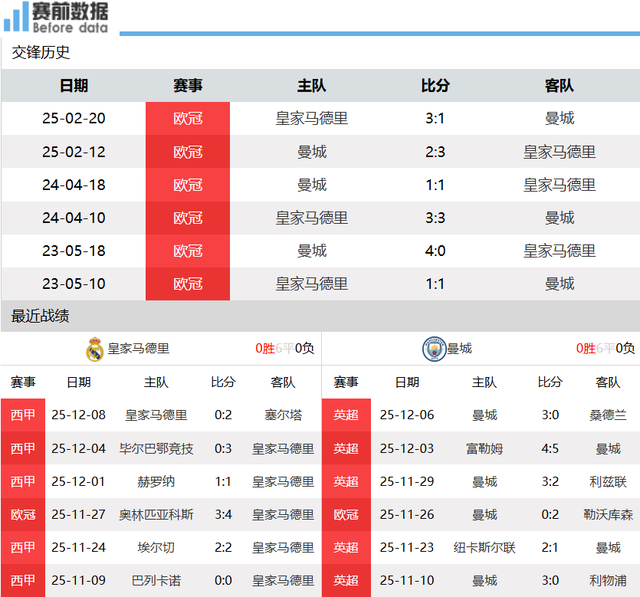Click the 2:1 score in the 25-11-23 row
The image size is (640, 597).
point(550,547)
